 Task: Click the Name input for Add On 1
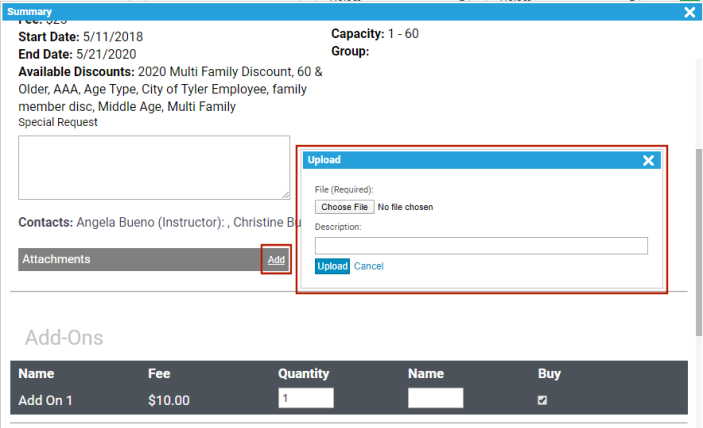pyautogui.click(x=435, y=398)
